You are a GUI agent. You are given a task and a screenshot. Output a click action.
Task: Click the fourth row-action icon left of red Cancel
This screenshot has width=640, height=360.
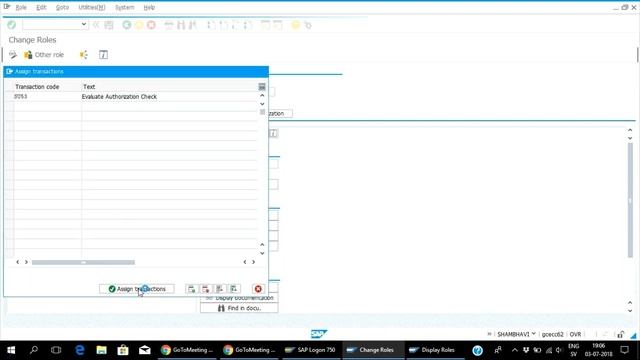(234, 289)
